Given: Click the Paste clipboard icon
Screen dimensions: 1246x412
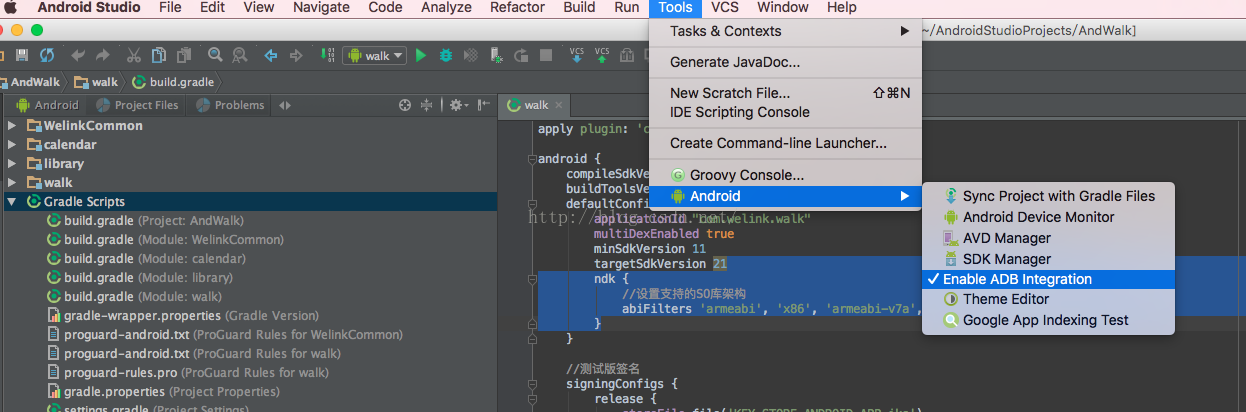Looking at the screenshot, I should click(184, 56).
